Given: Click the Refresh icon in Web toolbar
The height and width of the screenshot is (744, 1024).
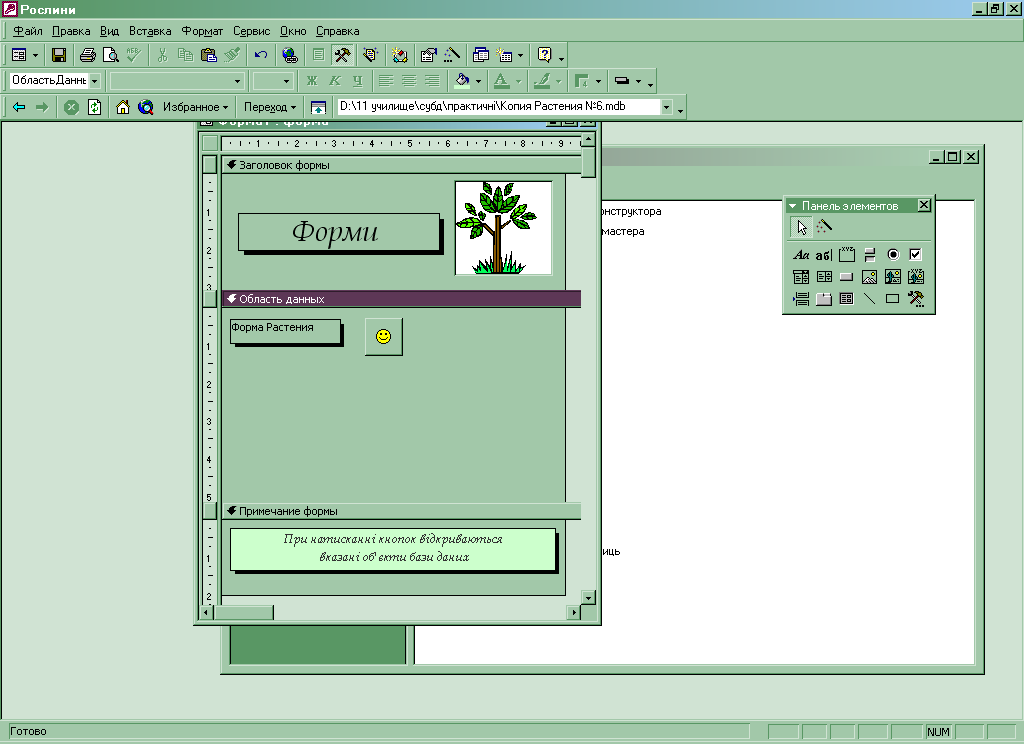Looking at the screenshot, I should pos(95,107).
